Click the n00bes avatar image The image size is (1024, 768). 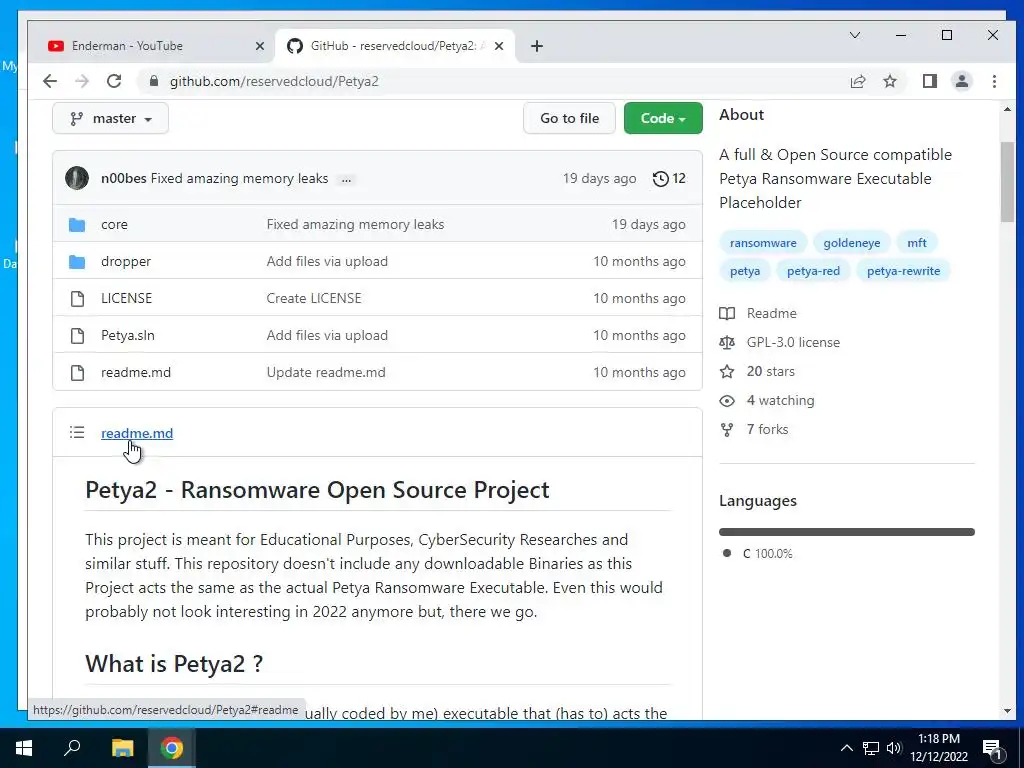(x=76, y=178)
